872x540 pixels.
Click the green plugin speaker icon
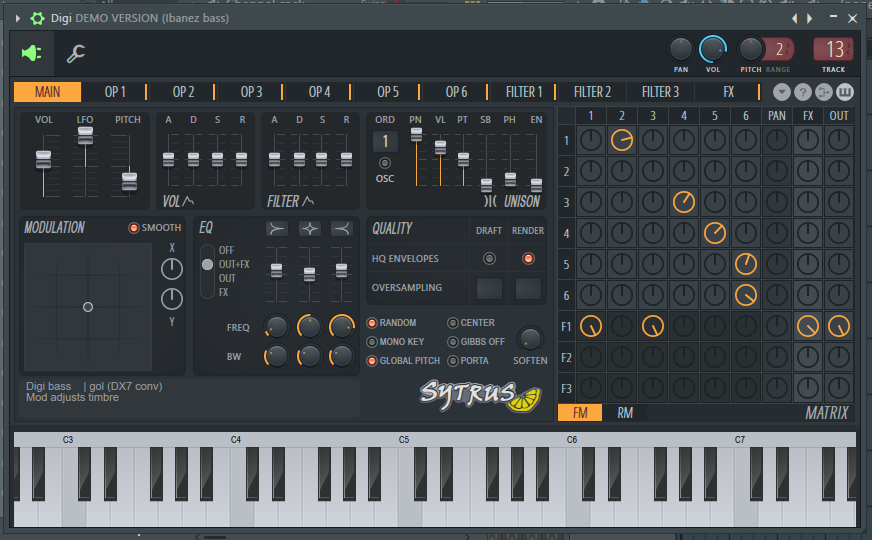[32, 53]
